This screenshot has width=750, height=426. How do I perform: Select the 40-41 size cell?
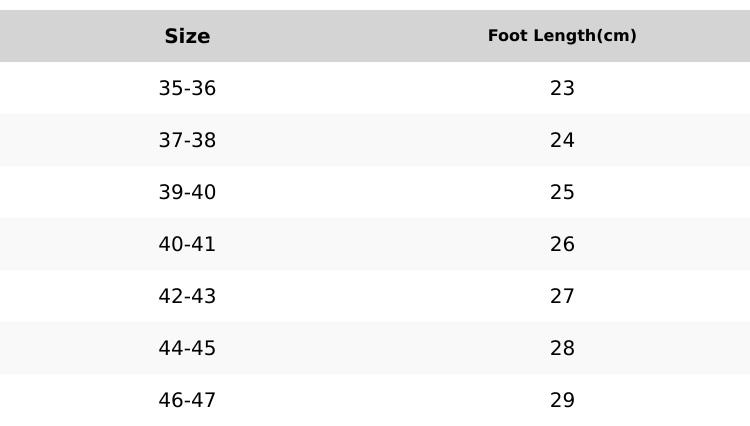(x=187, y=244)
